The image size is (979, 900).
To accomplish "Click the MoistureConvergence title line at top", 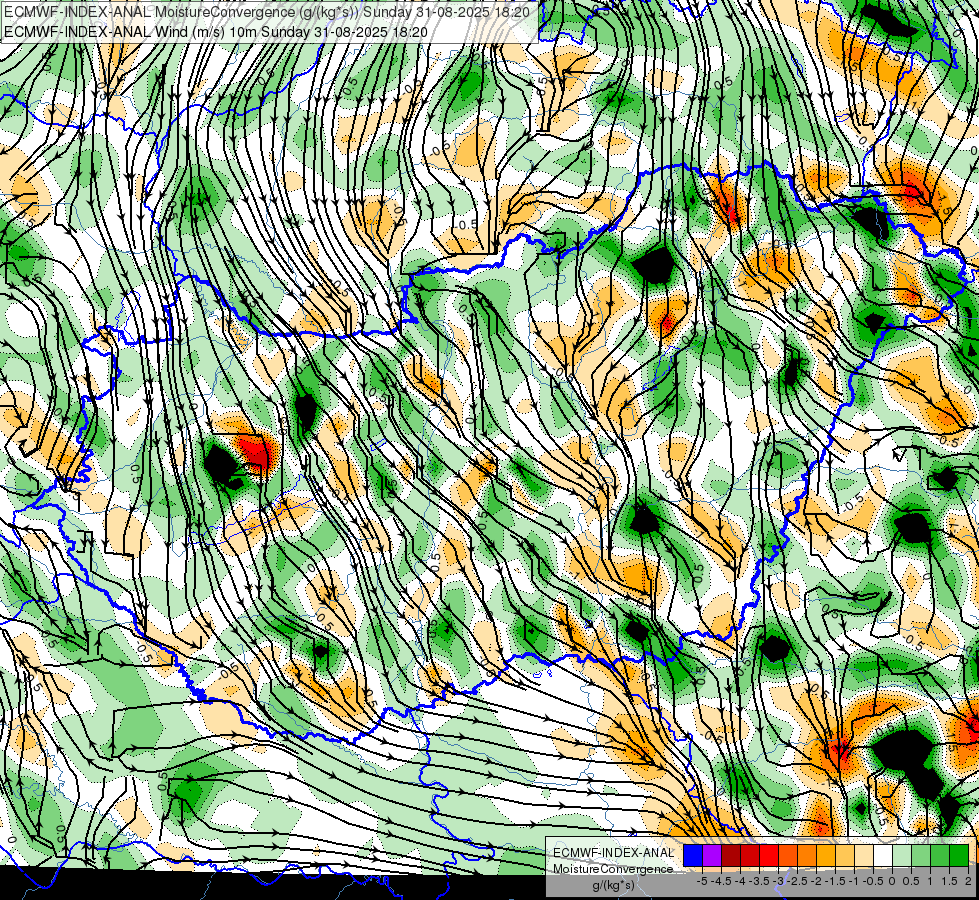I will tap(267, 12).
